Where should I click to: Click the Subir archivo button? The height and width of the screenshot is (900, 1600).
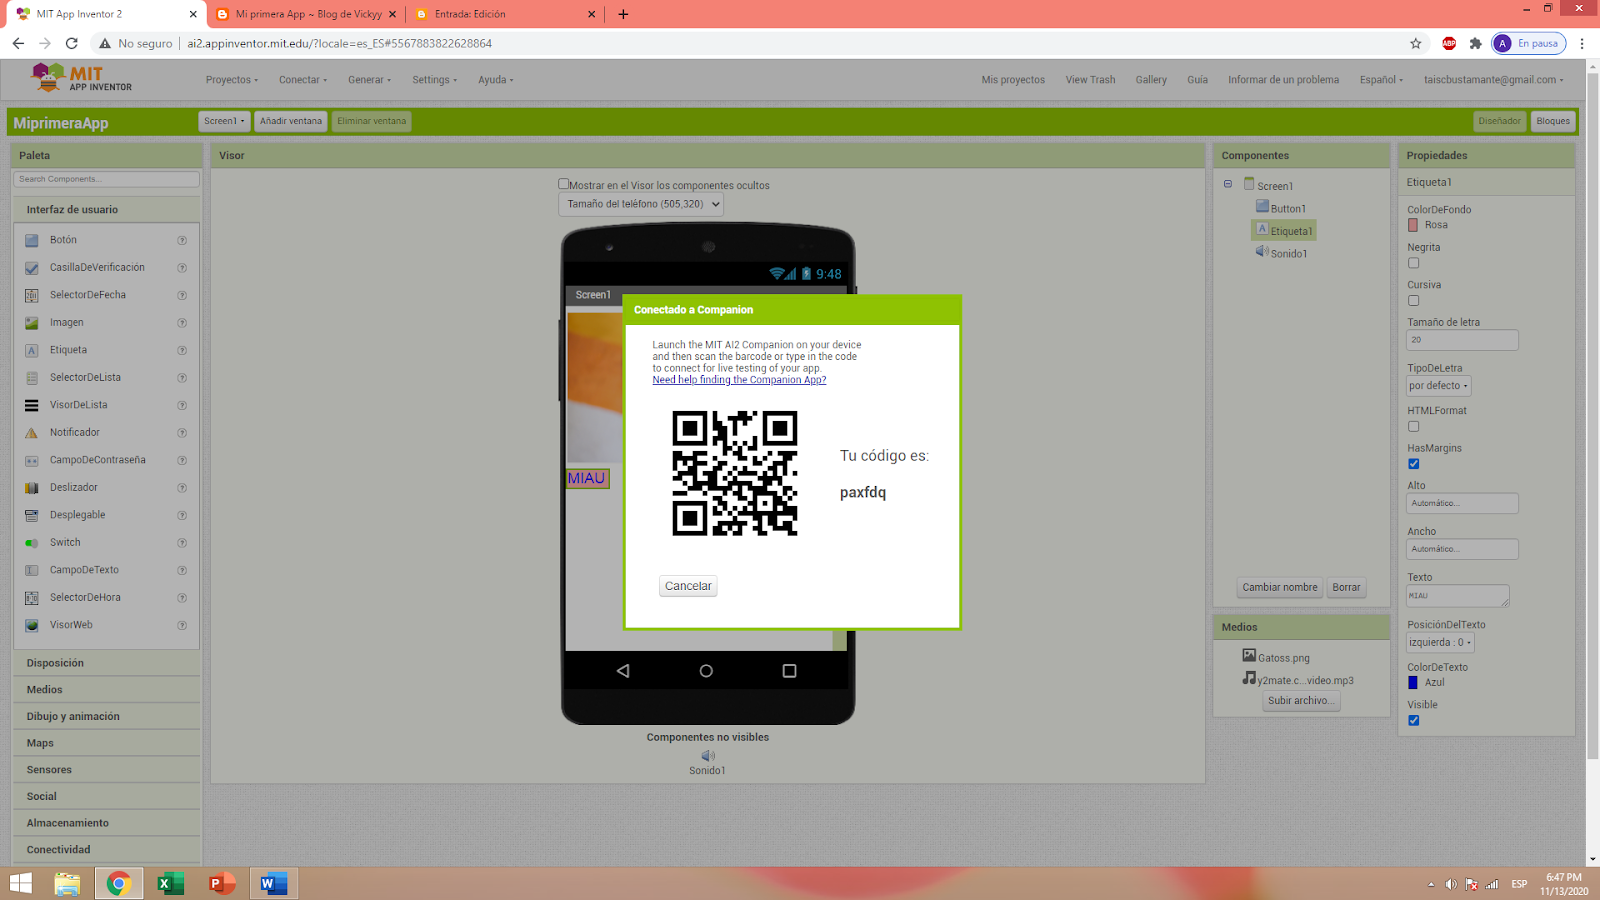1301,701
